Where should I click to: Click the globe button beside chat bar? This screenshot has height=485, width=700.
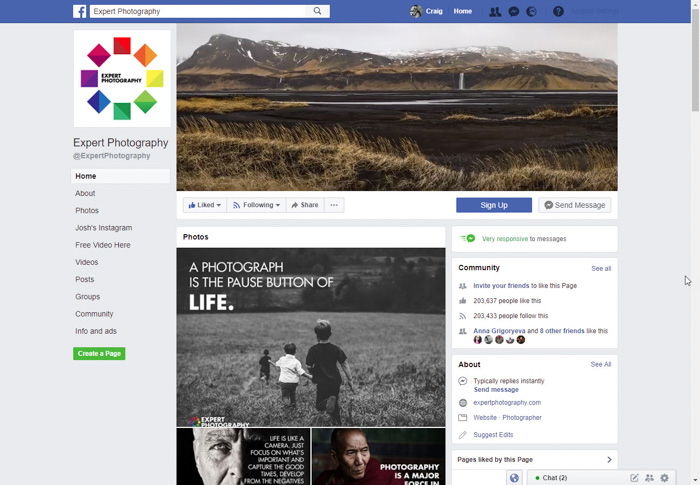pos(514,478)
